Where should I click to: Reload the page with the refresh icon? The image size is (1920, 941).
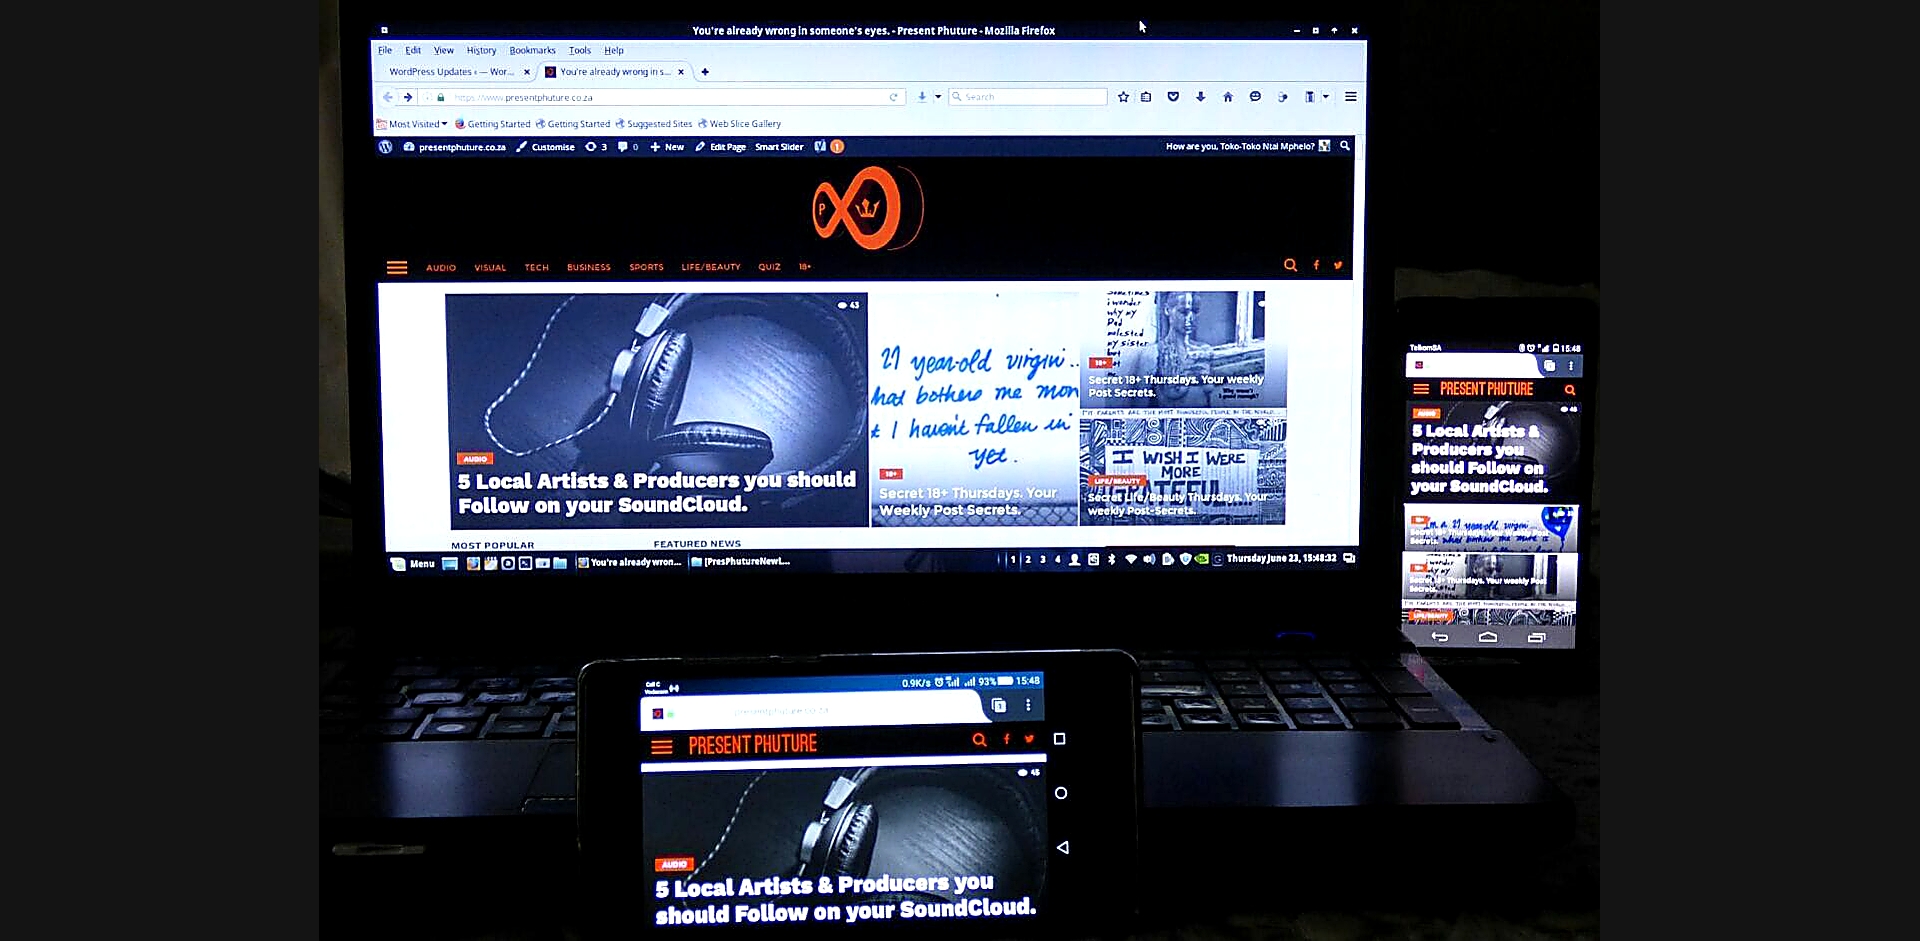(893, 97)
